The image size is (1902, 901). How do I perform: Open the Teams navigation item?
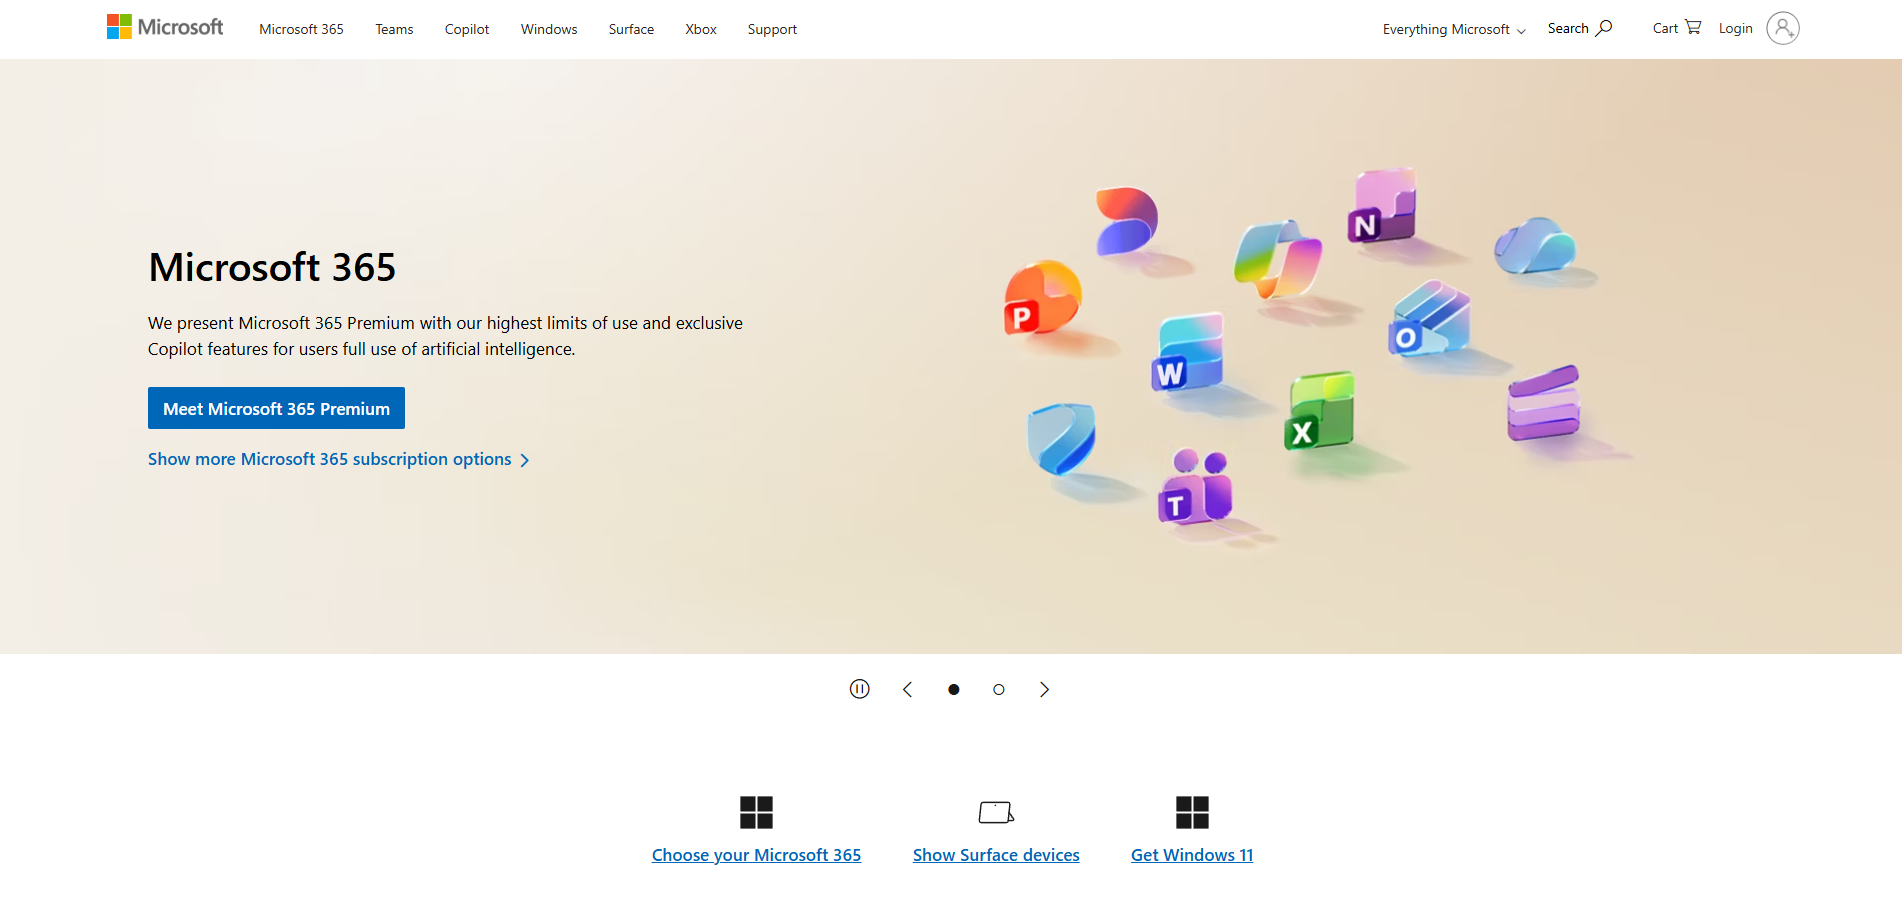pos(393,29)
